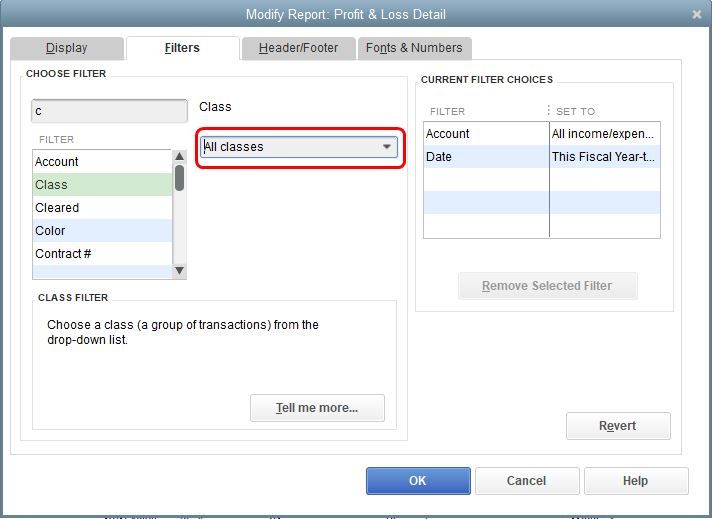Switch to the Header/Footer tab
The width and height of the screenshot is (712, 519).
298,48
